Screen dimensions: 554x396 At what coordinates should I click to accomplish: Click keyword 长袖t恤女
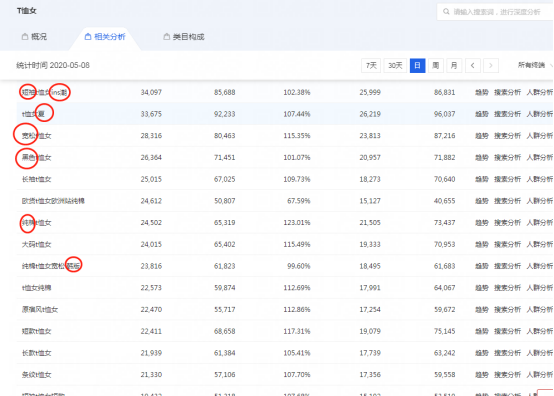tap(36, 179)
